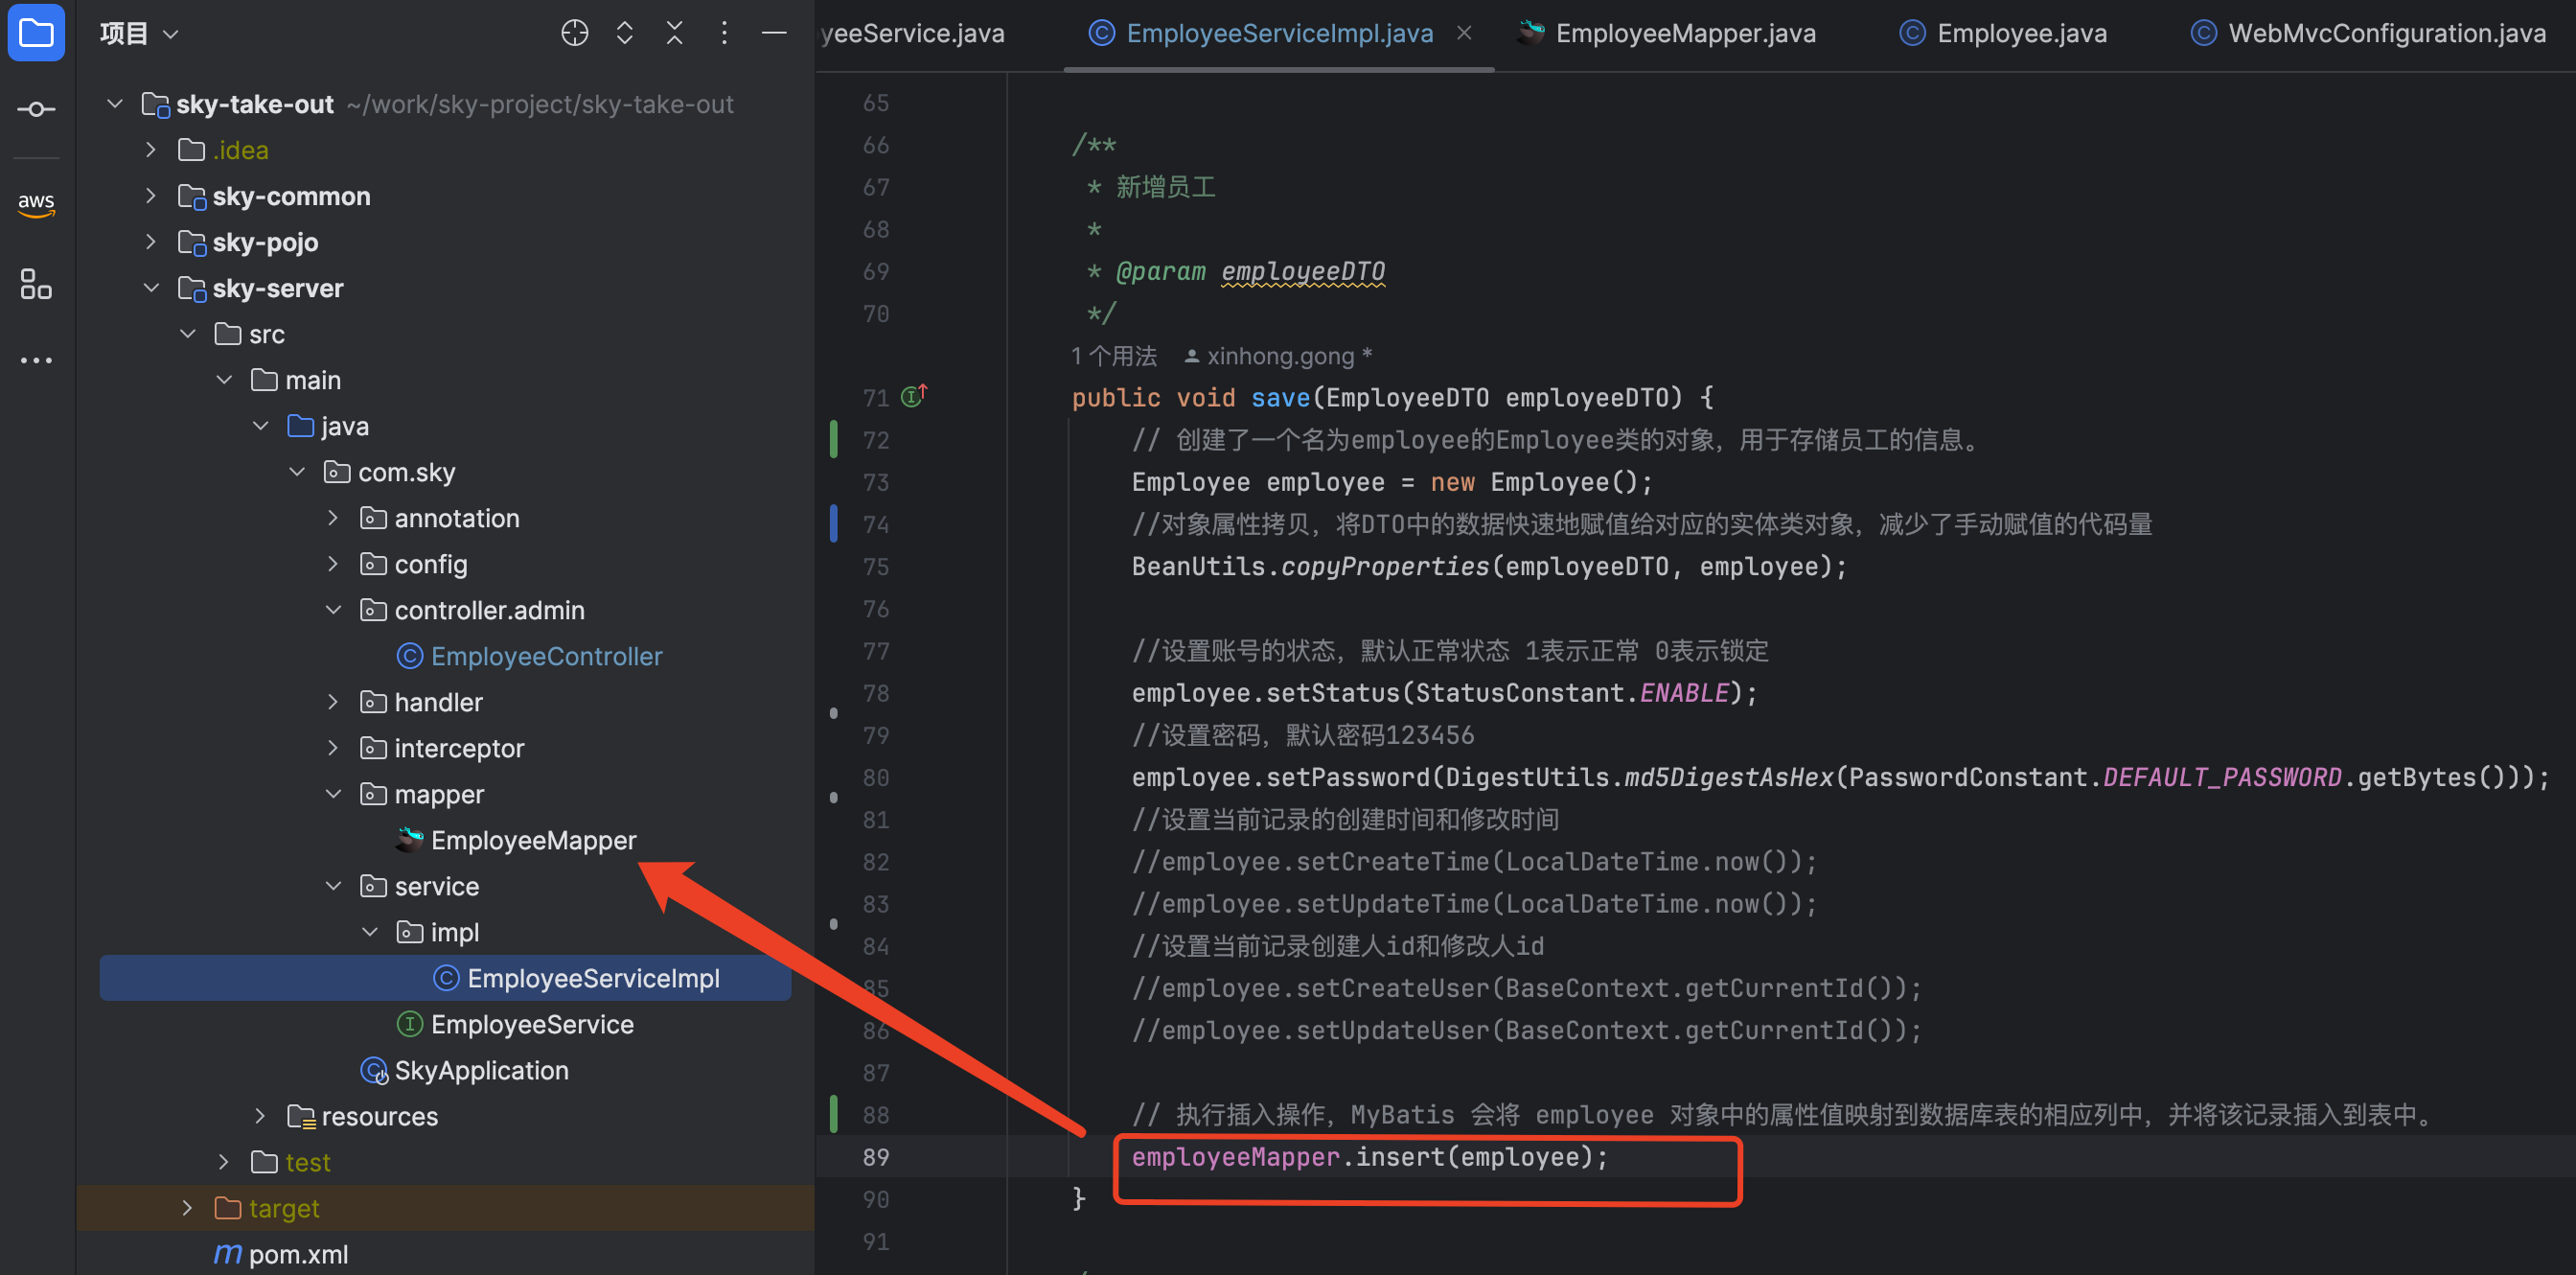The height and width of the screenshot is (1275, 2576).
Task: Select EmployeeServiceImpl in the project tree
Action: coord(593,978)
